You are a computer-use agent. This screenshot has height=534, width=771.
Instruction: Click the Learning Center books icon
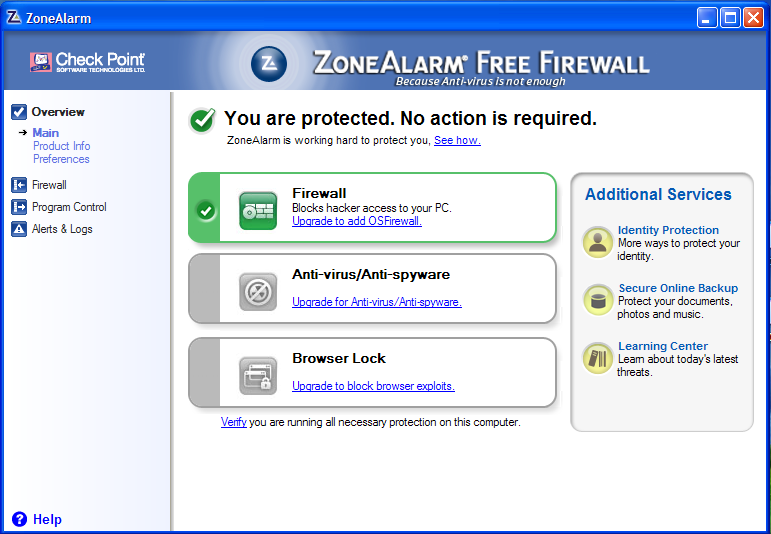(597, 358)
